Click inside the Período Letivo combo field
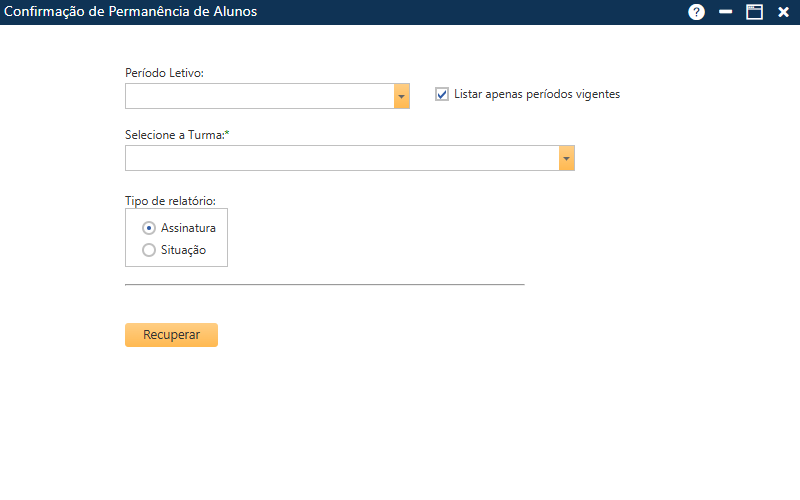This screenshot has height=500, width=800. coord(259,96)
